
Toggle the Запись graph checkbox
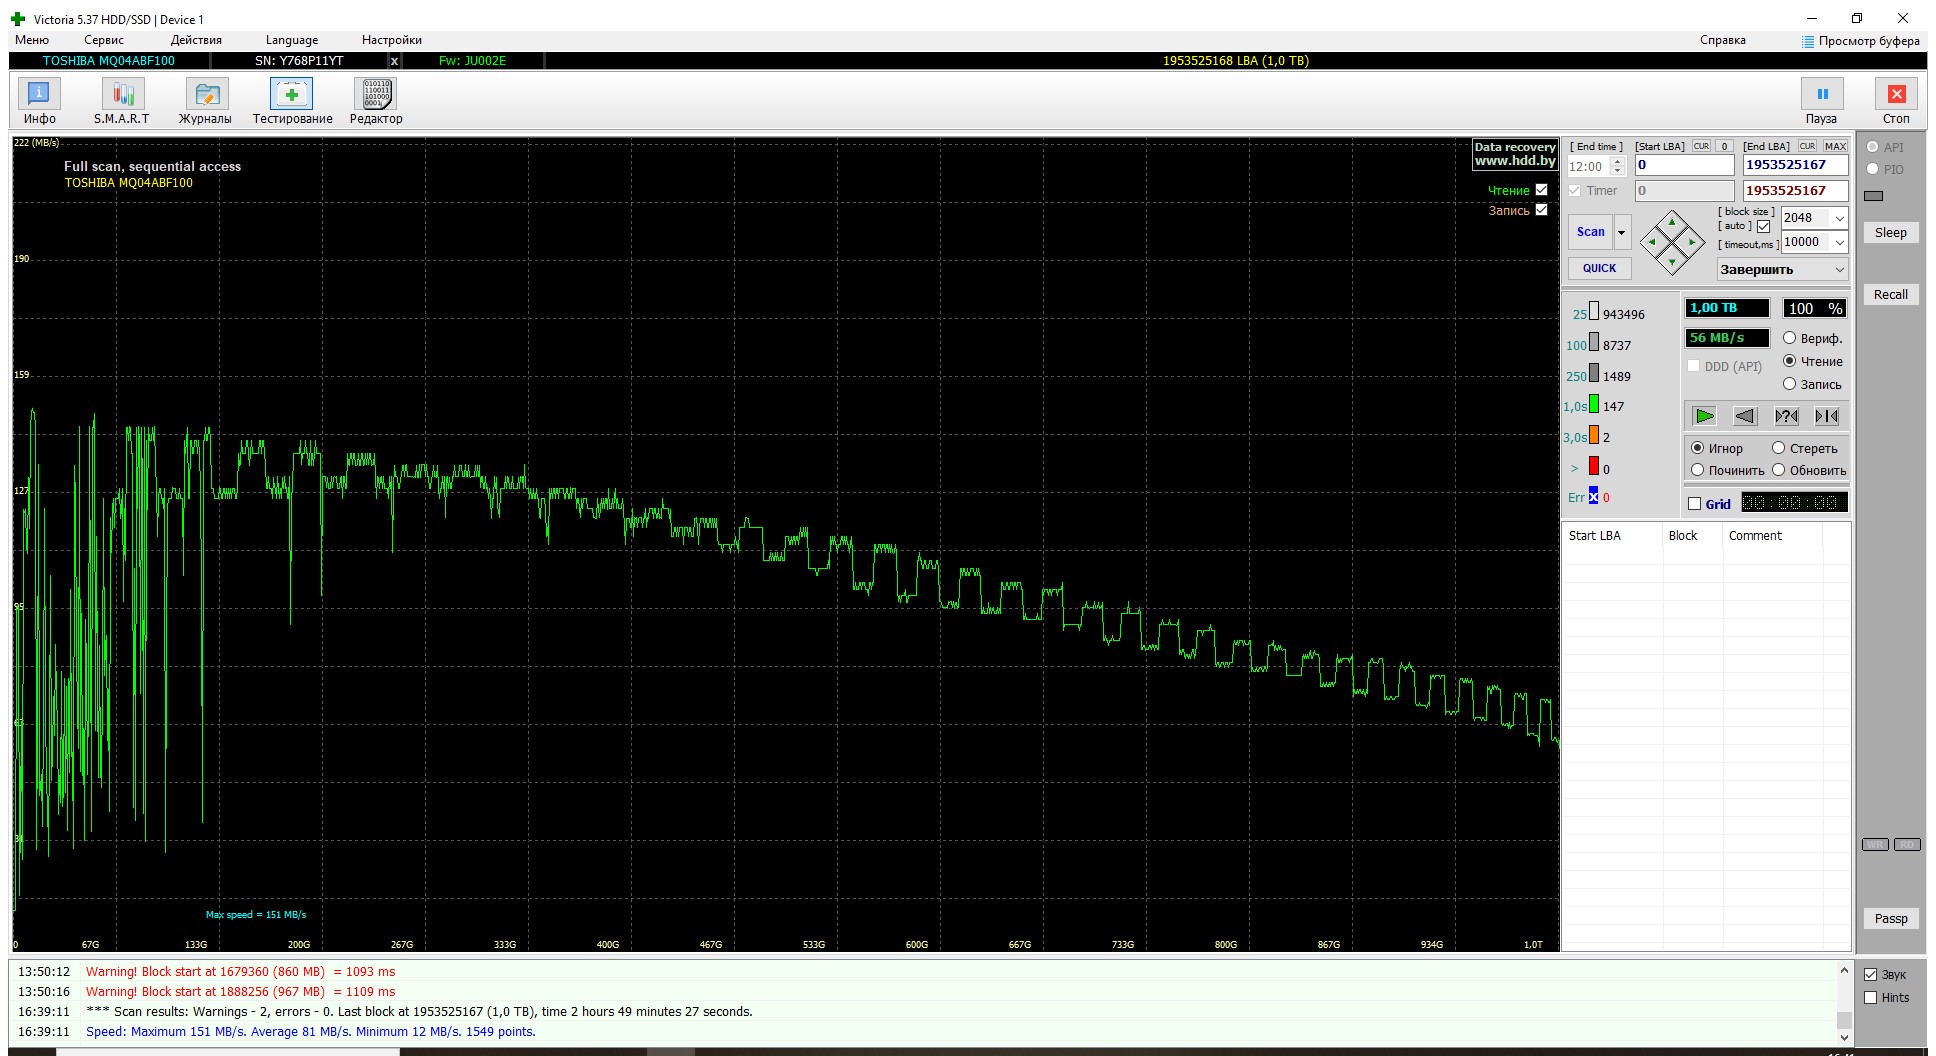[1541, 210]
